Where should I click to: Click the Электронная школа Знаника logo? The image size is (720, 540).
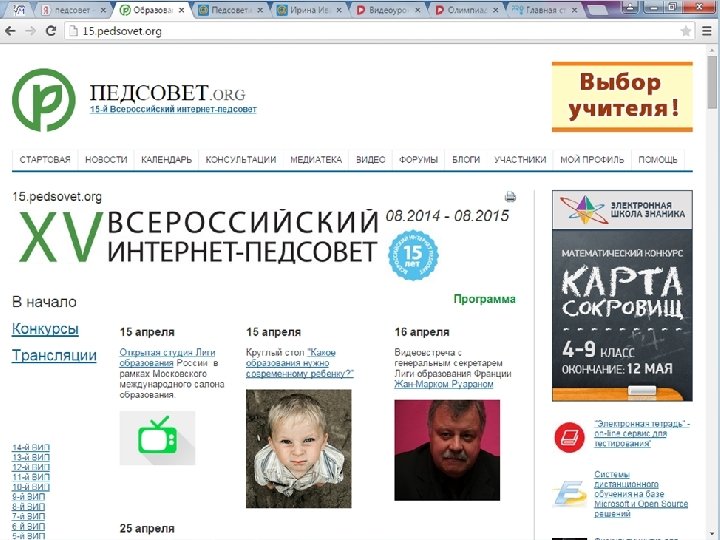(x=622, y=210)
